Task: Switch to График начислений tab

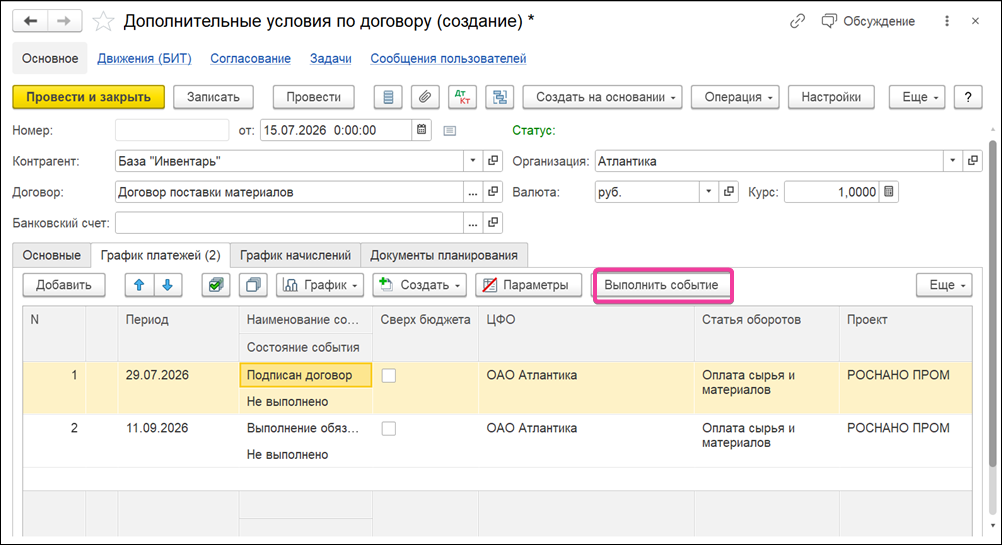Action: pyautogui.click(x=295, y=255)
